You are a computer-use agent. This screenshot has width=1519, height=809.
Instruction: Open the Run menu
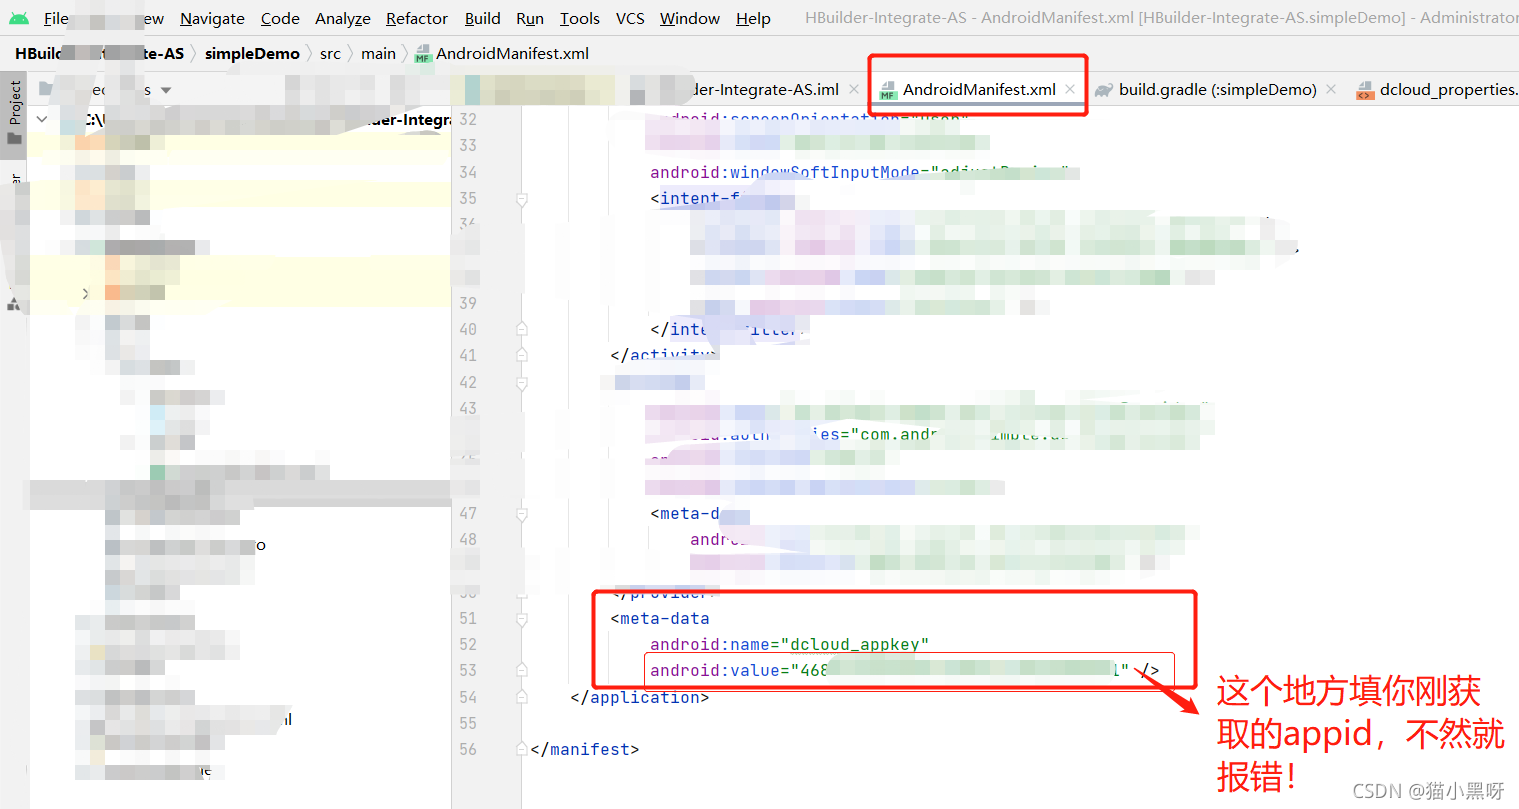(x=530, y=18)
